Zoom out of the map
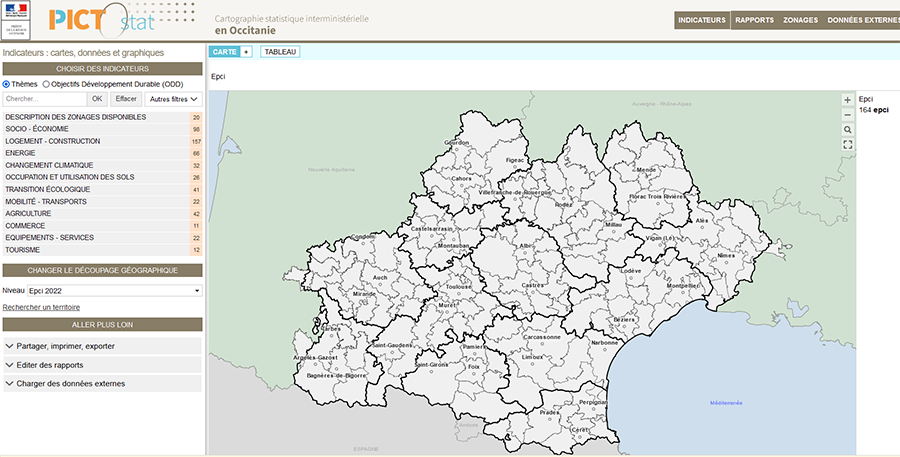Screen dimensions: 900x457 click(848, 115)
